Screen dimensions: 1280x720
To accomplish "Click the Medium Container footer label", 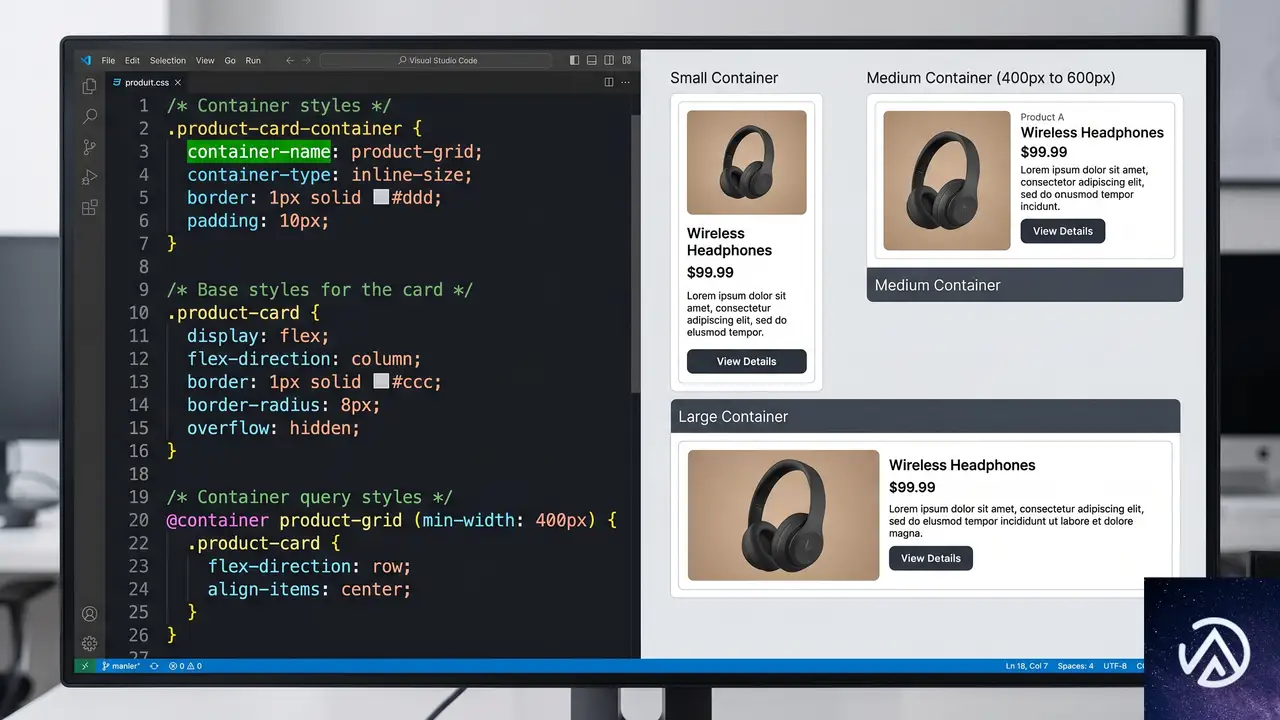I will coord(937,285).
